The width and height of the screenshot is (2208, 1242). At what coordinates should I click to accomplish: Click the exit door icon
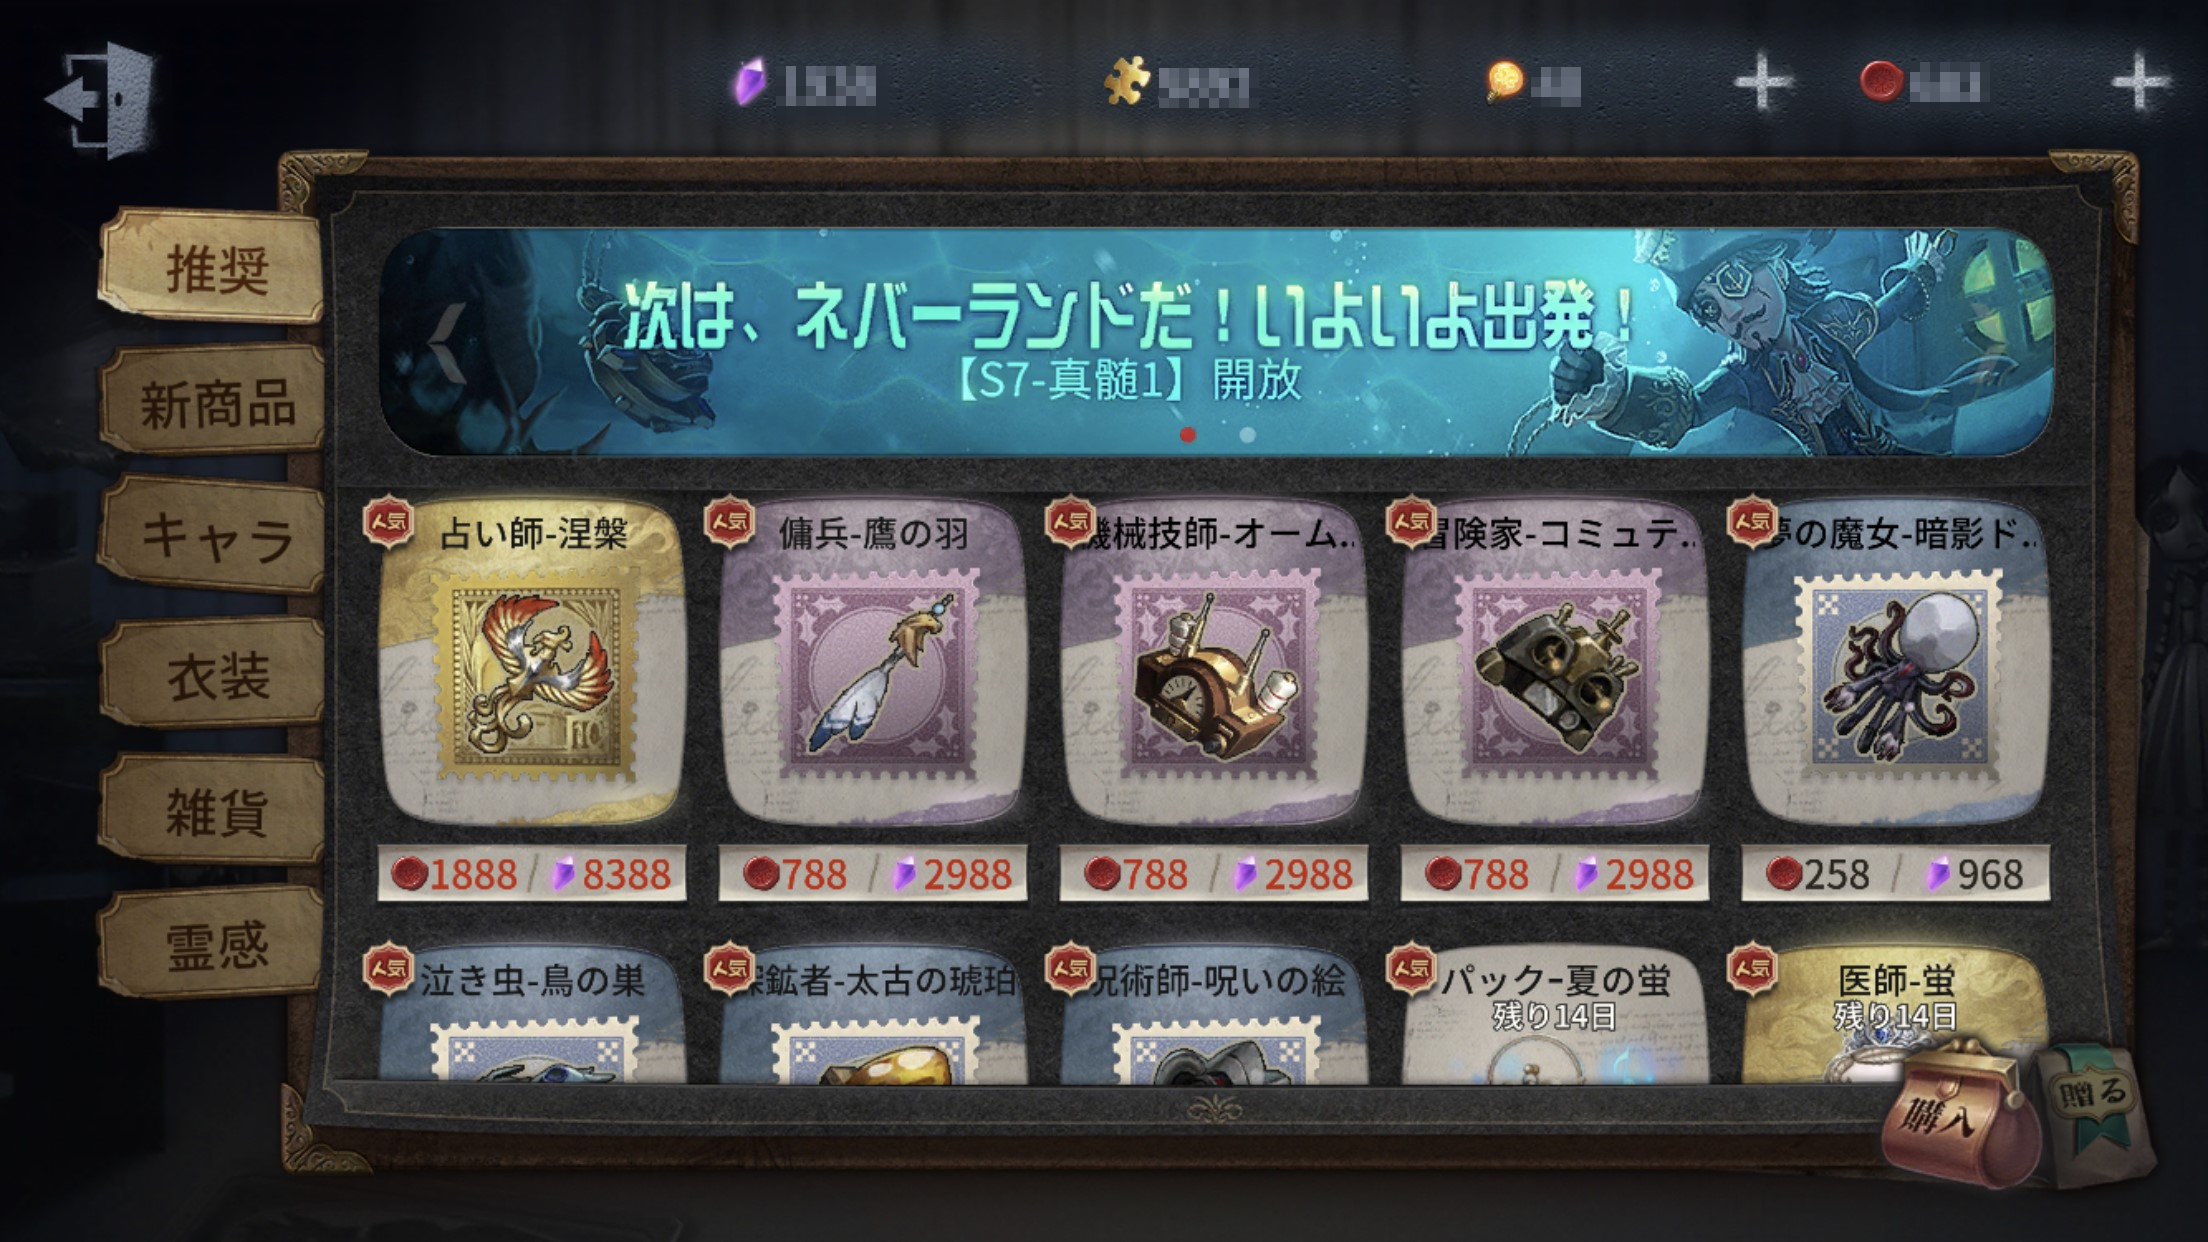[100, 100]
